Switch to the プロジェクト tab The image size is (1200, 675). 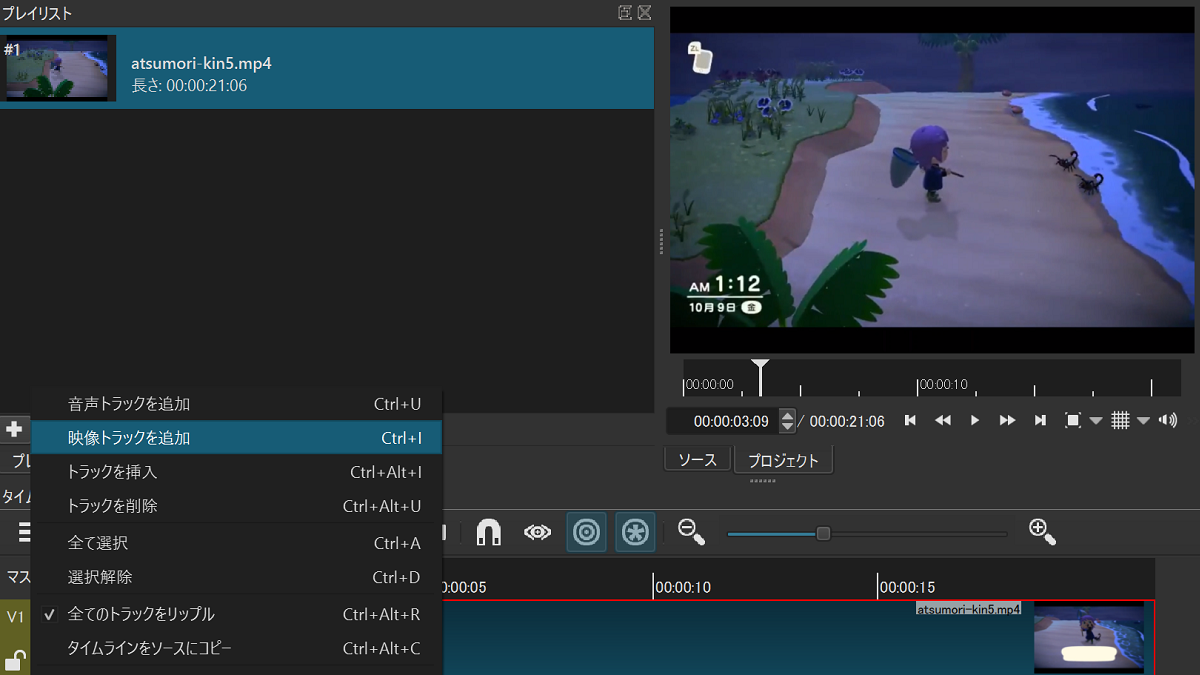point(783,460)
